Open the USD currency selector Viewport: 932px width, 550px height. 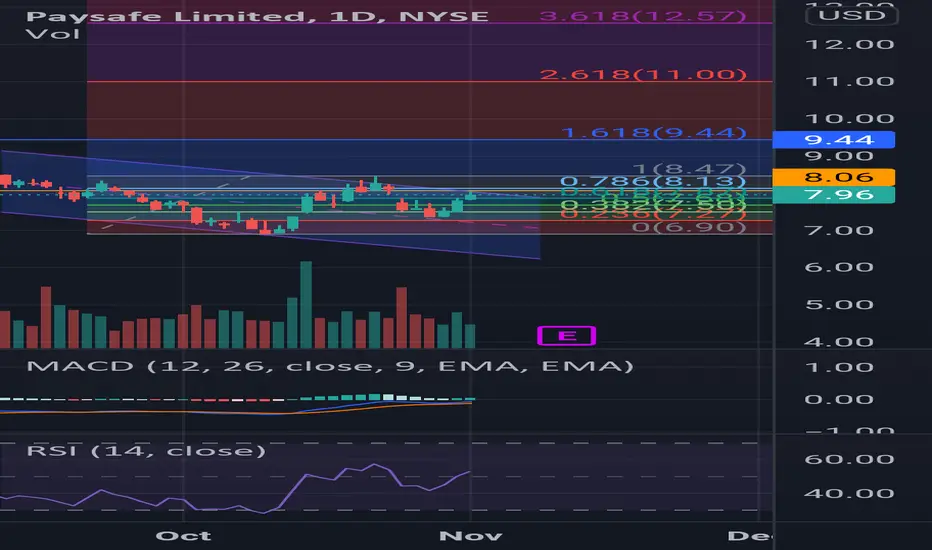[852, 15]
